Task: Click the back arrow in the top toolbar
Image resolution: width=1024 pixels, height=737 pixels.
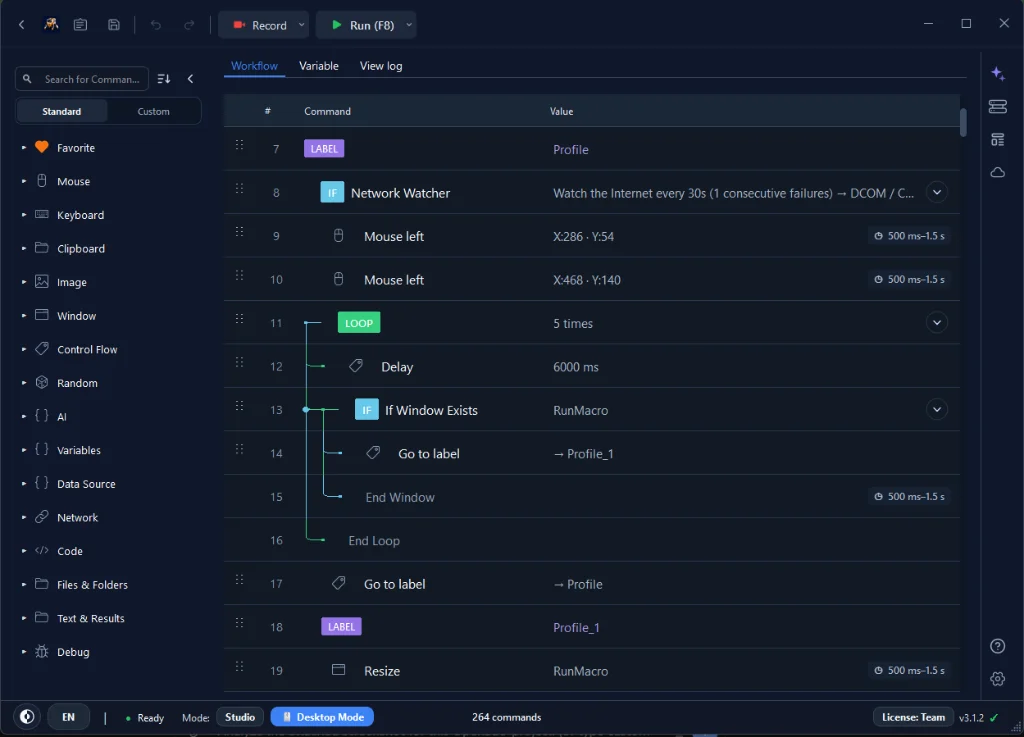Action: (x=22, y=25)
